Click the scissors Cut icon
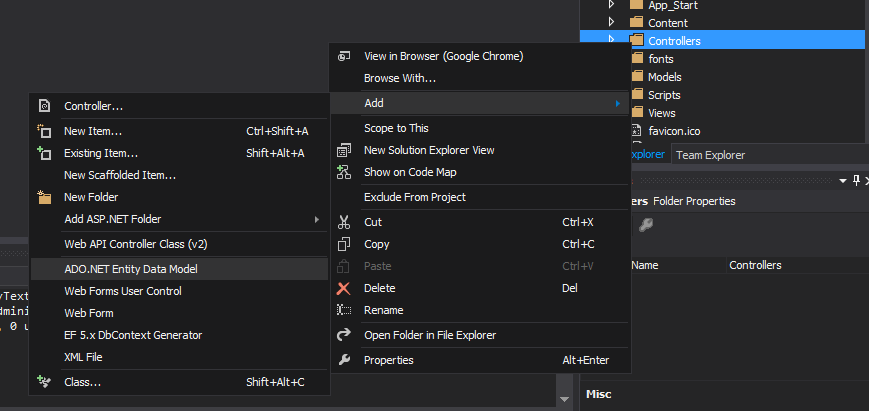Screen dimensions: 869x411 344,222
